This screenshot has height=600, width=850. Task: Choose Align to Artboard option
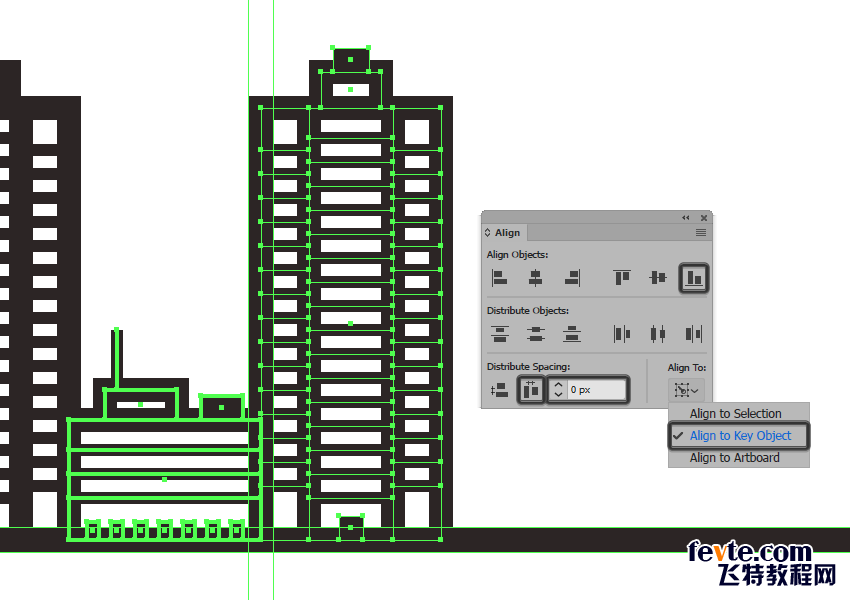coord(734,458)
